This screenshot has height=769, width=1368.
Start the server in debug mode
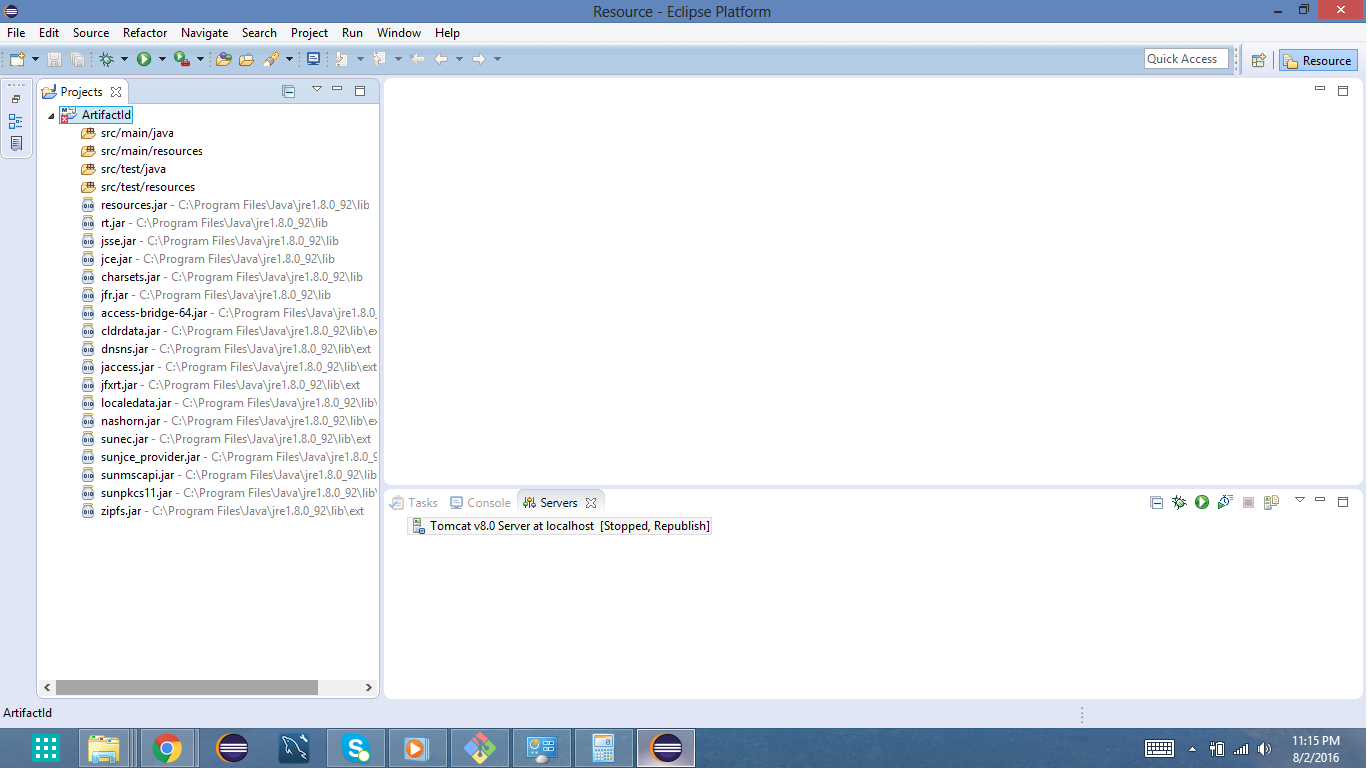tap(1179, 502)
